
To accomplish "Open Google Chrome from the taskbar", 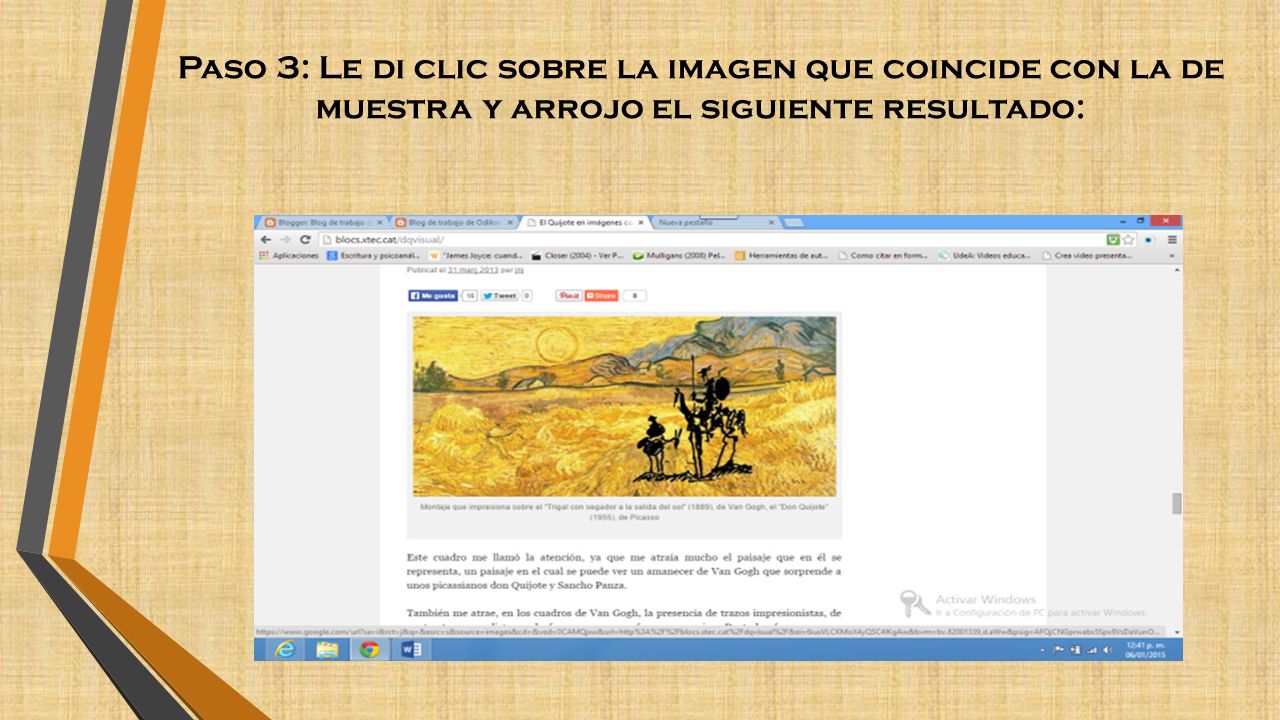I will 369,650.
